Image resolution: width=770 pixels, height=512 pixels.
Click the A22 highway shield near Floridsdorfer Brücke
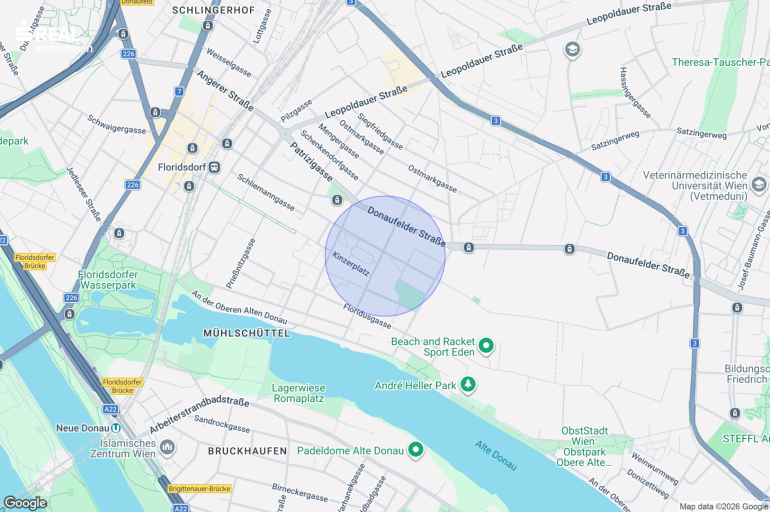coord(110,409)
